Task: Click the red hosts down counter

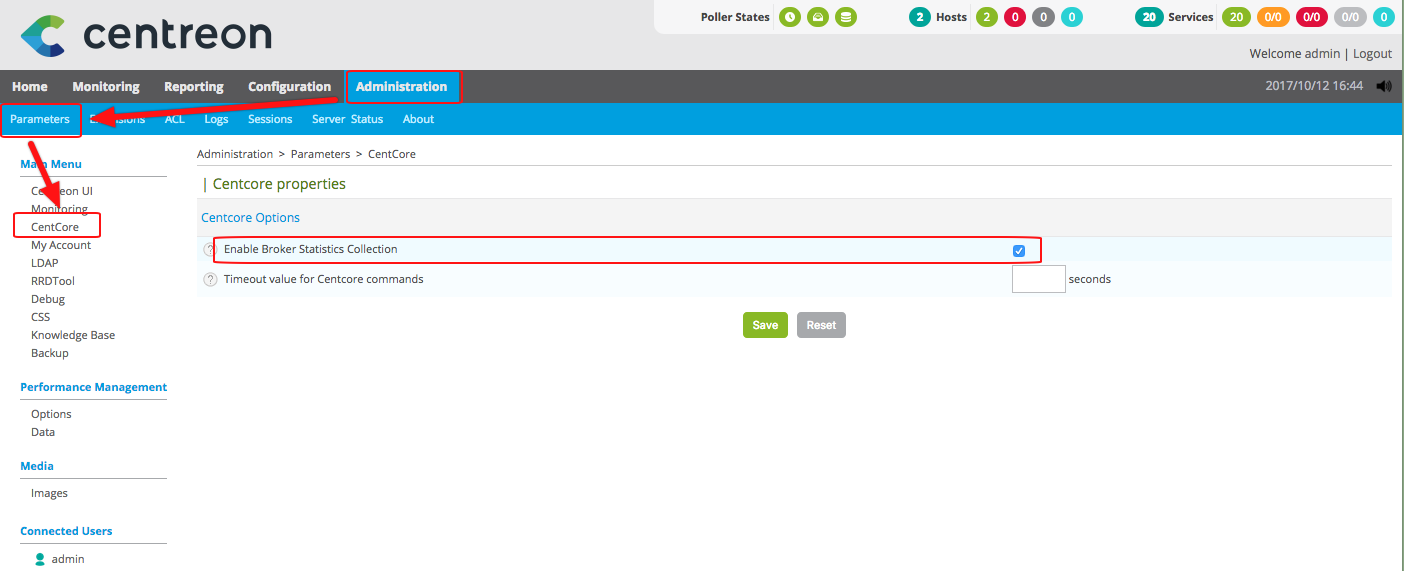Action: click(1015, 17)
